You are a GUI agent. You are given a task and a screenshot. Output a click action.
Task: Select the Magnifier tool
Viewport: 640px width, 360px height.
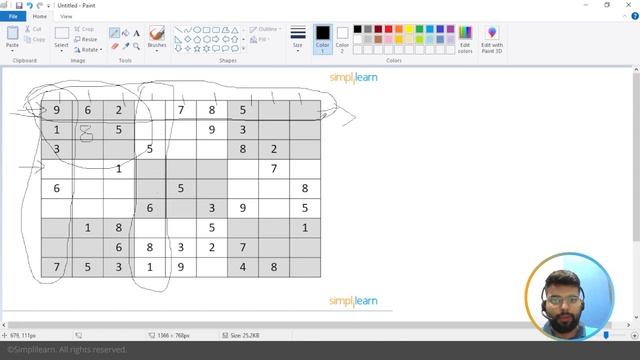[137, 47]
